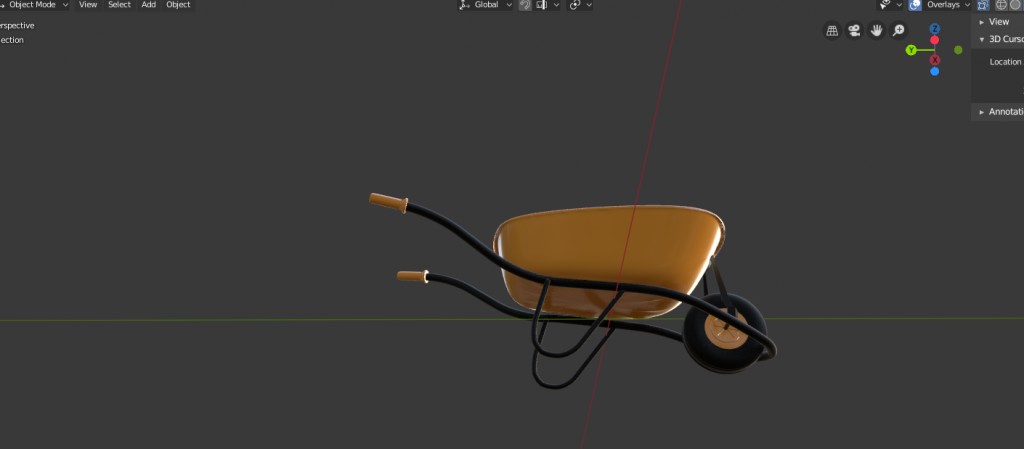Click the red X axis on gizmo
Image resolution: width=1024 pixels, height=449 pixels.
pyautogui.click(x=934, y=60)
